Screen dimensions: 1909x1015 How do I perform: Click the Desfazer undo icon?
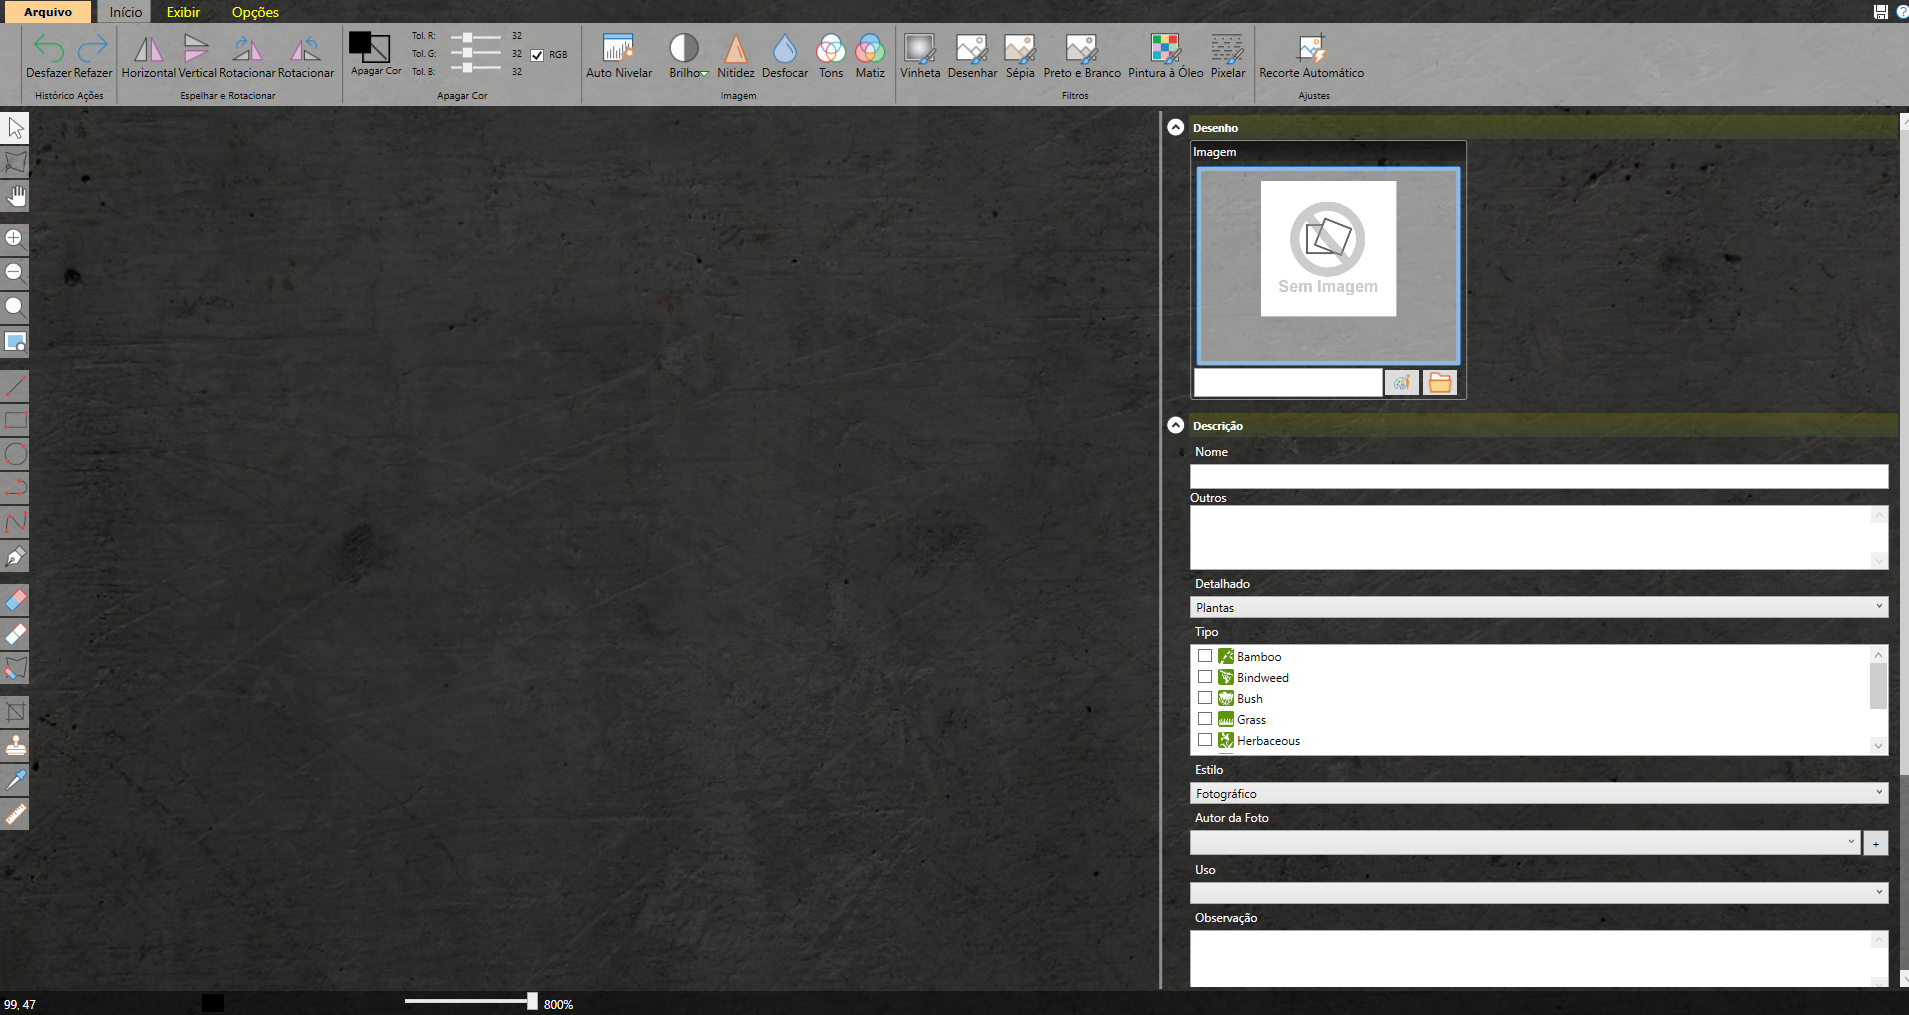coord(48,49)
